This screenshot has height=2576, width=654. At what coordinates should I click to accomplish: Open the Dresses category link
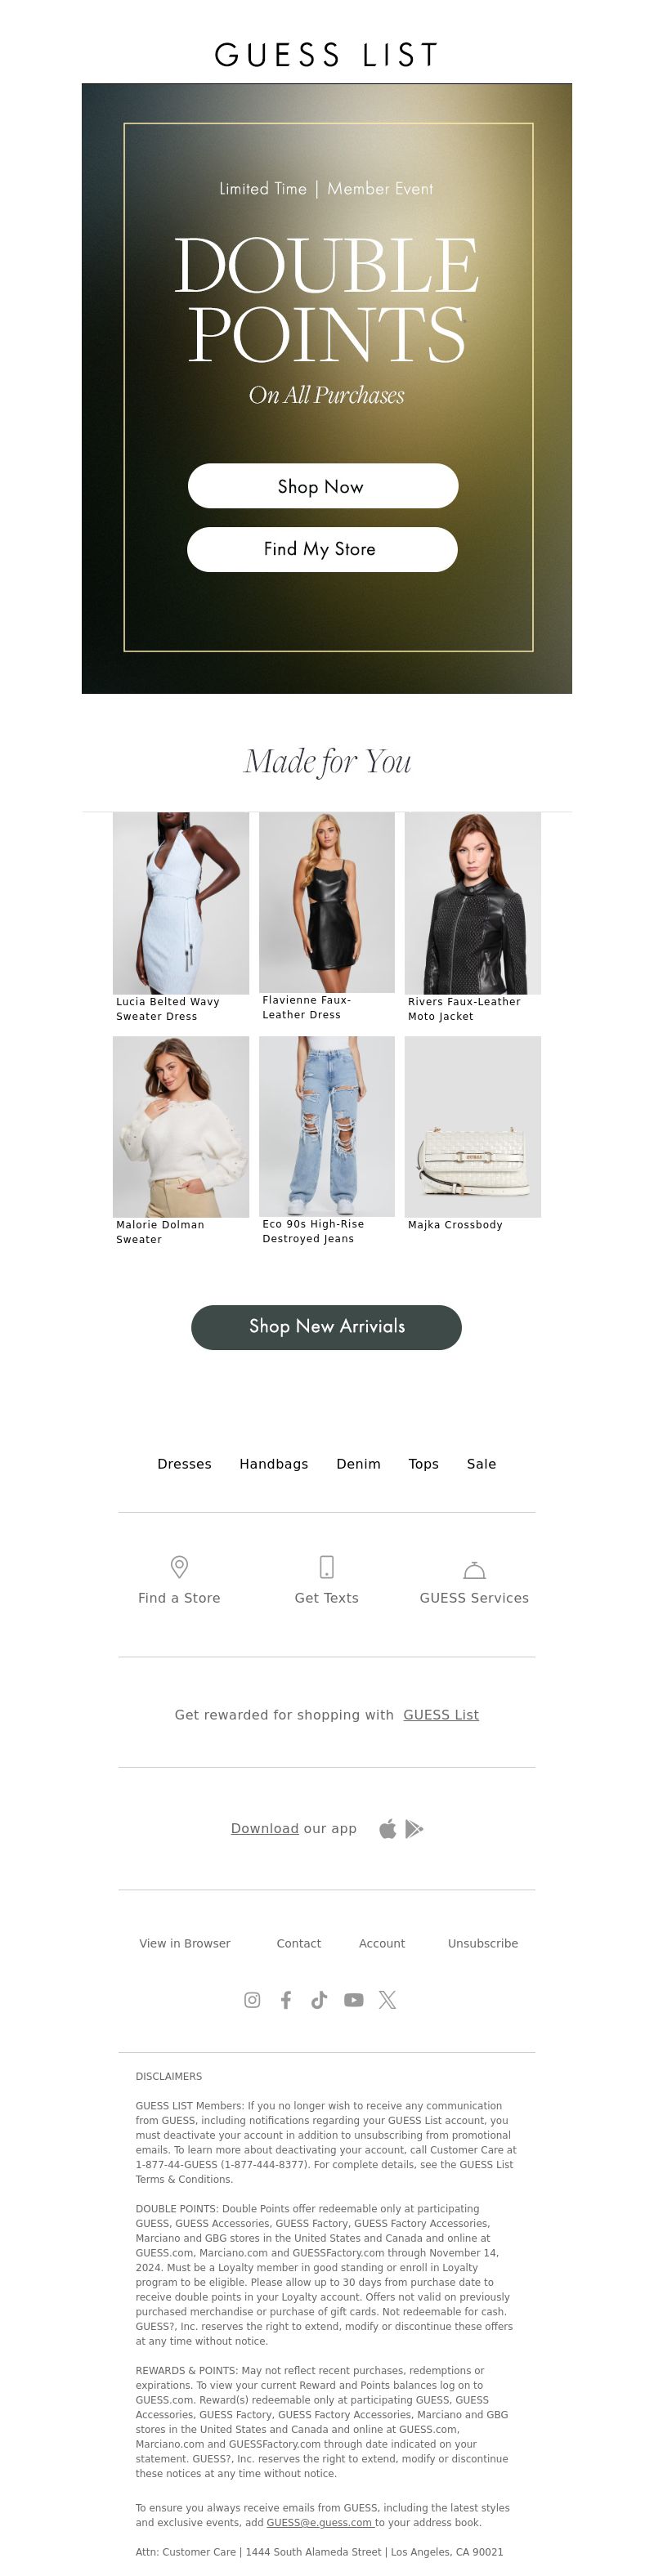[184, 1464]
